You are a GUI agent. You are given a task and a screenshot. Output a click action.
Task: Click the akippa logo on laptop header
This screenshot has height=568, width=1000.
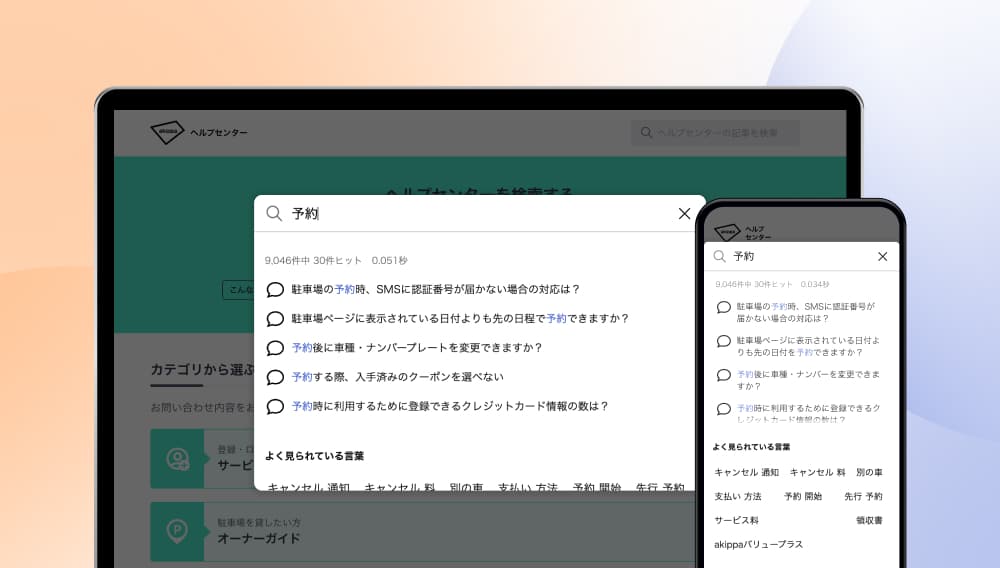(x=167, y=132)
